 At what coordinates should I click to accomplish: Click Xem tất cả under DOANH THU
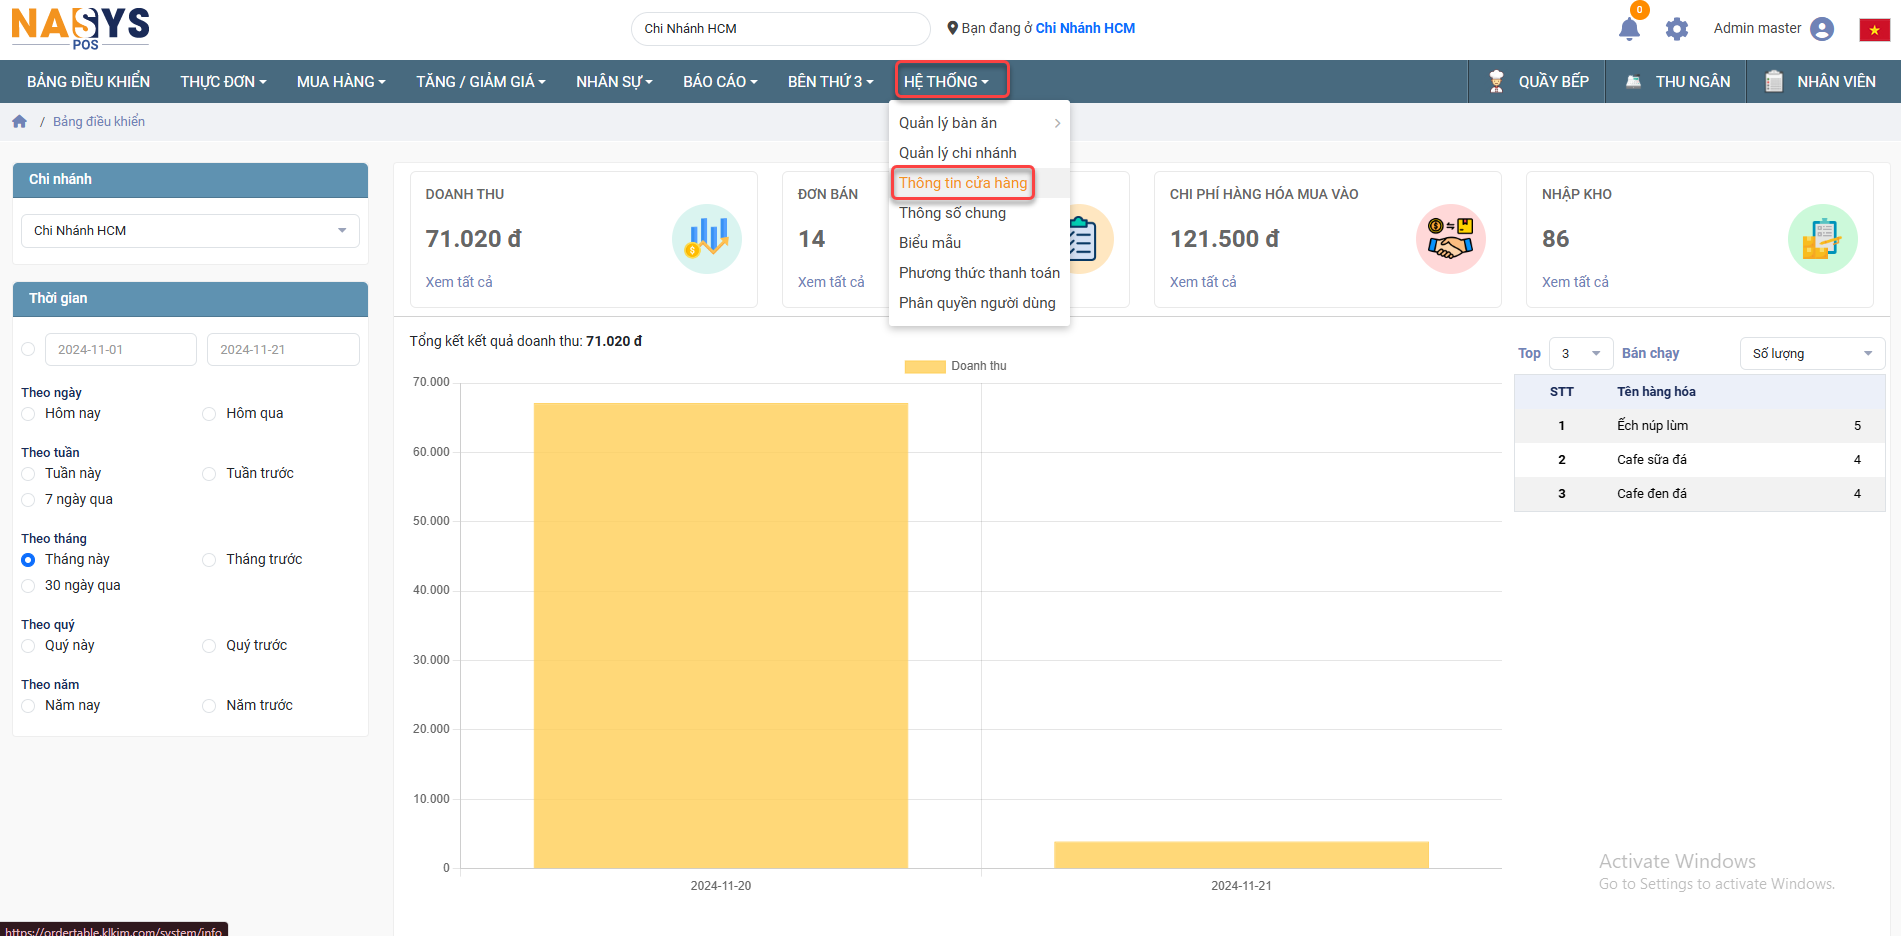(459, 282)
